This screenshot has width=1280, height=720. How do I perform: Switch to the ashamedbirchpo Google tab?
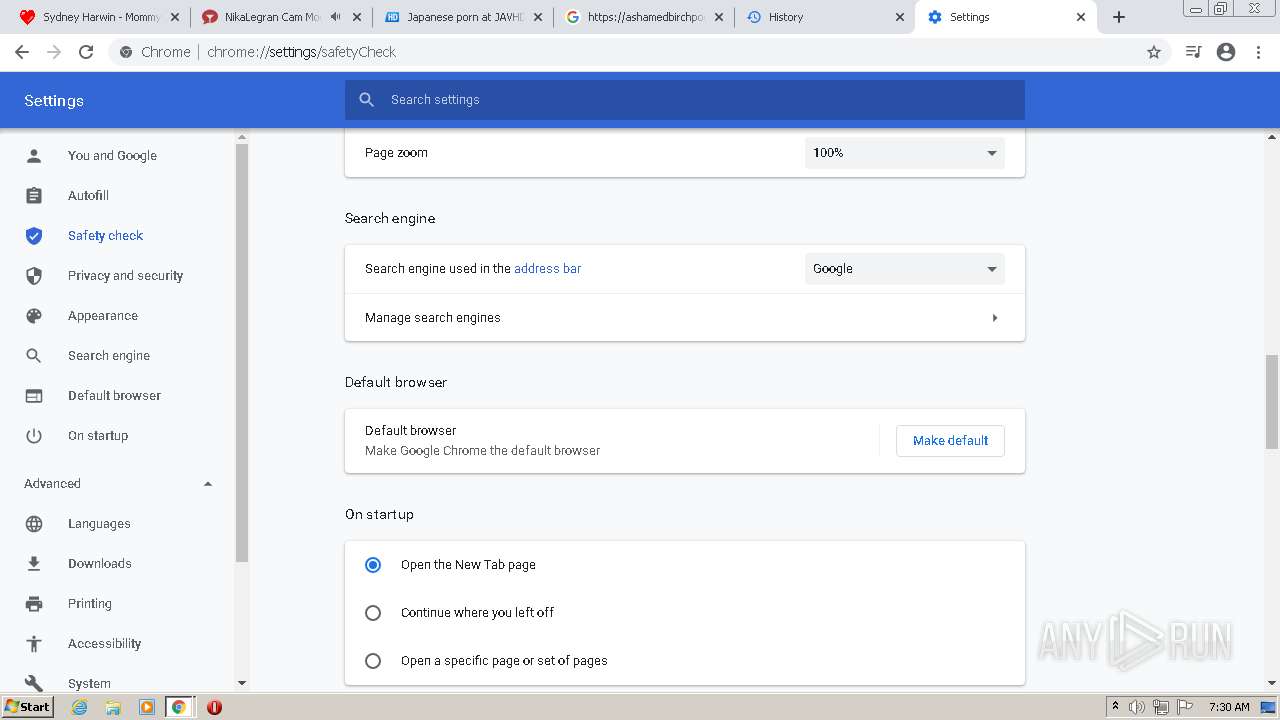coord(646,17)
